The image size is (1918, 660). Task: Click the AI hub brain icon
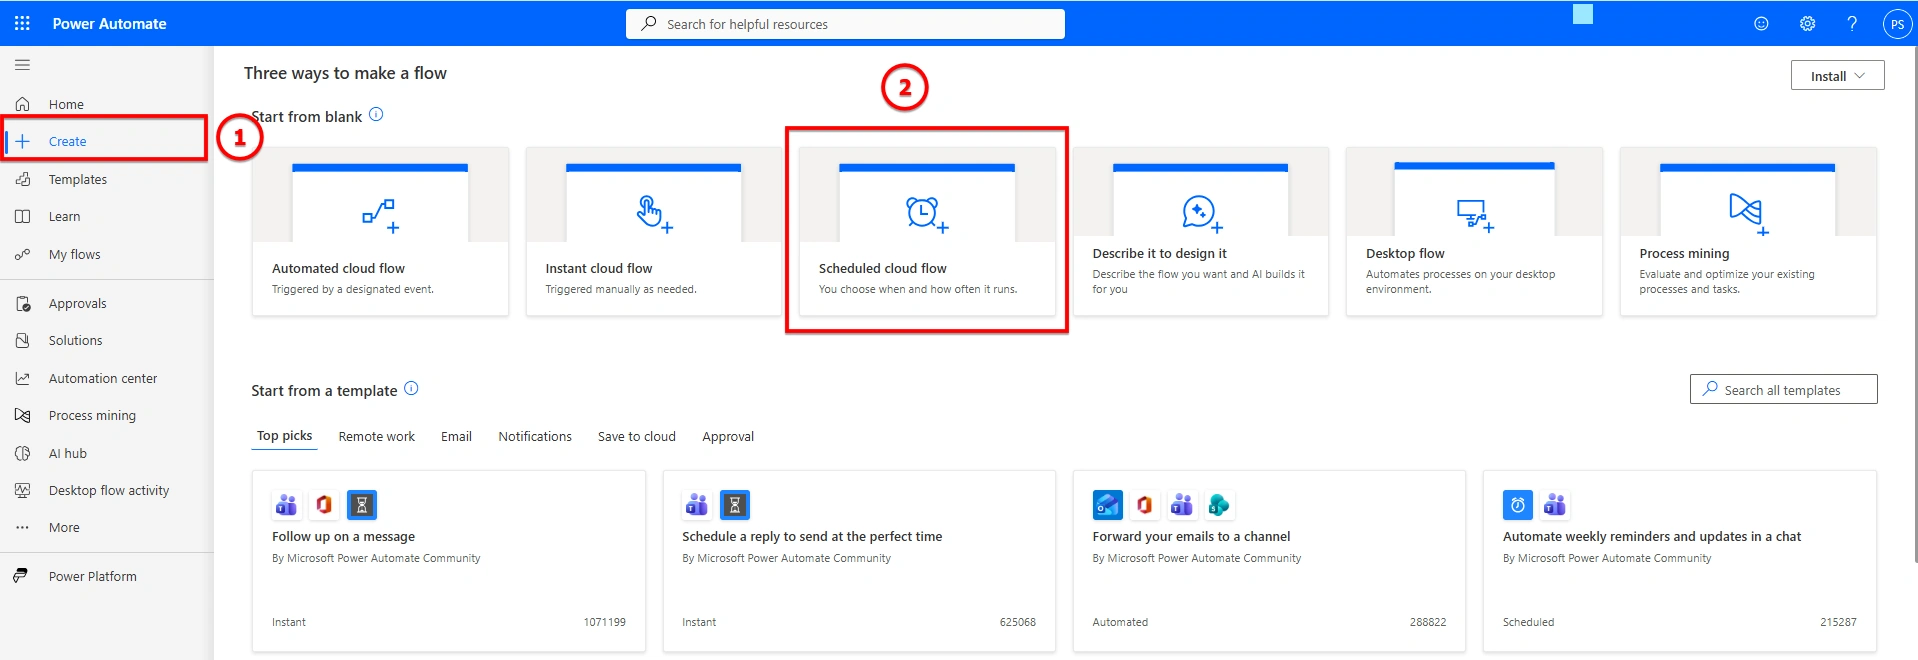coord(22,453)
